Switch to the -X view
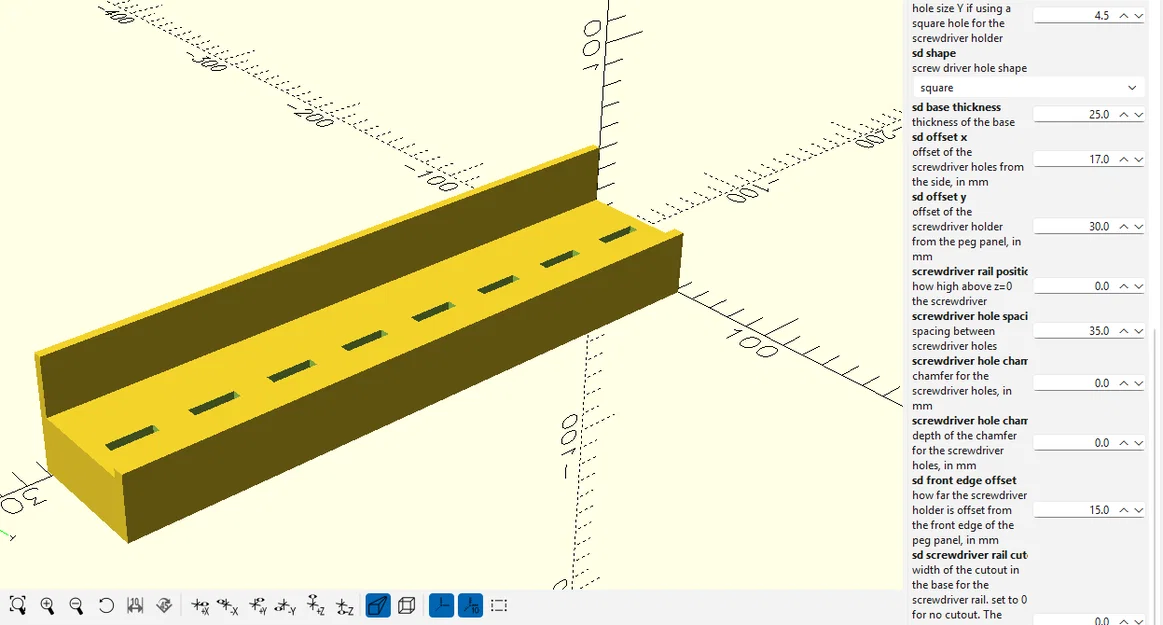The height and width of the screenshot is (625, 1163). click(228, 606)
